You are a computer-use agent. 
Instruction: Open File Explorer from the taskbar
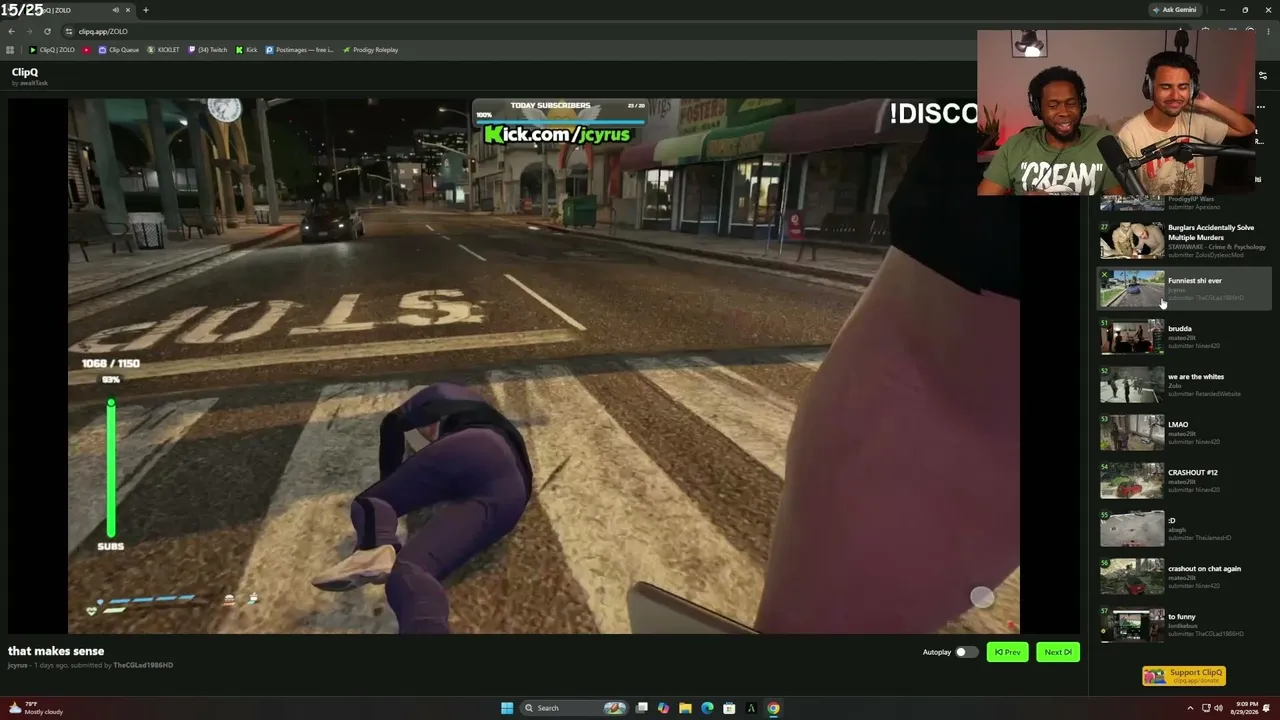tap(685, 708)
